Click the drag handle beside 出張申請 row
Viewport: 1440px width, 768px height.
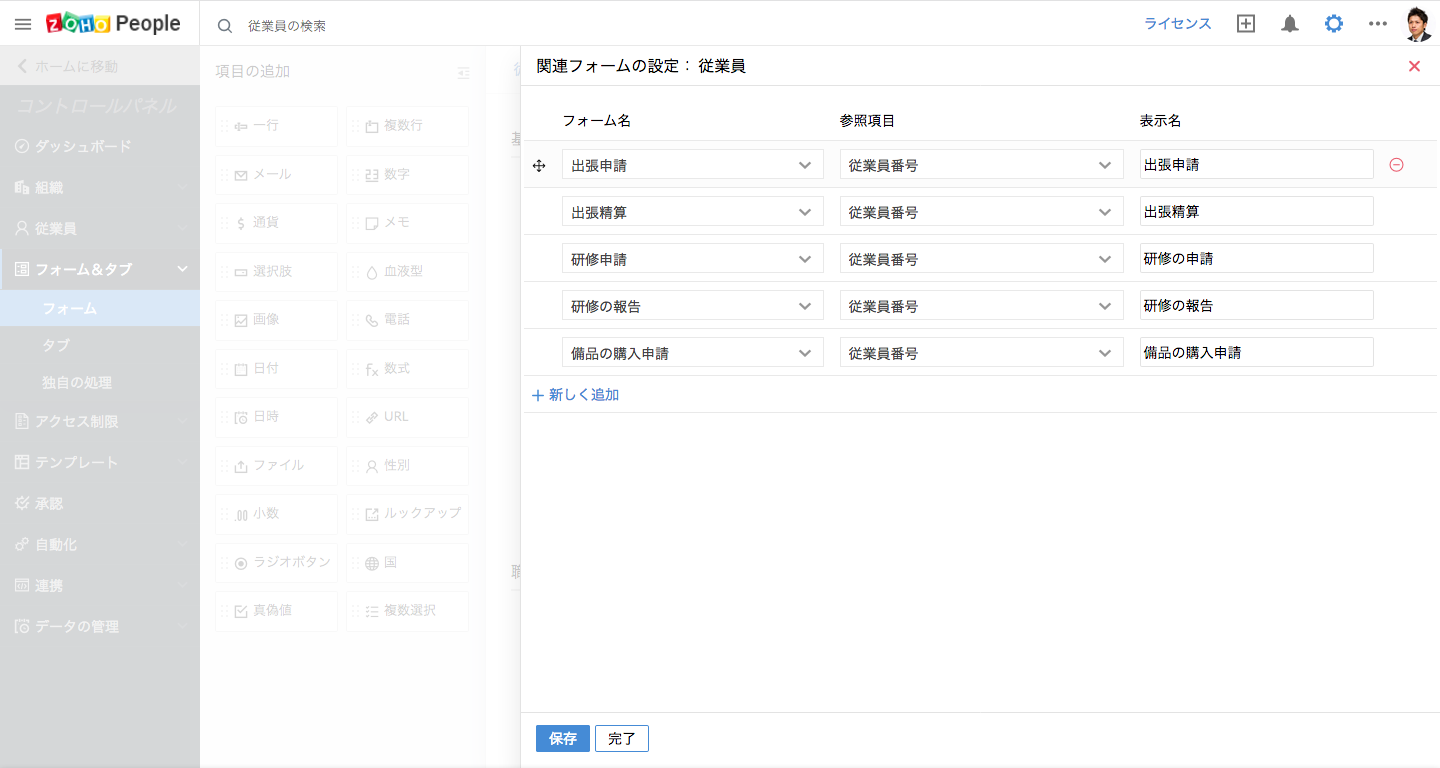(x=539, y=165)
